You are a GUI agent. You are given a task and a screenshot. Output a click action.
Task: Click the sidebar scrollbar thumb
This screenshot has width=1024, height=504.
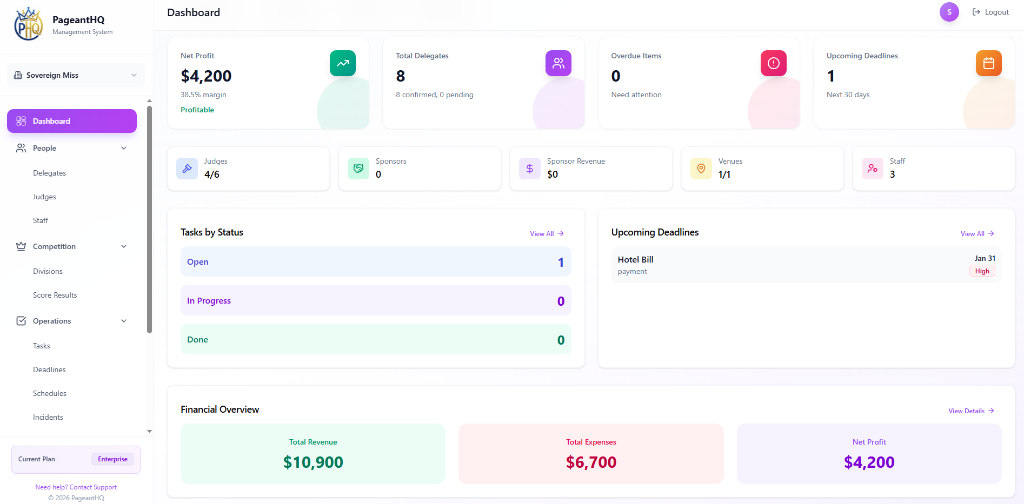click(x=150, y=219)
